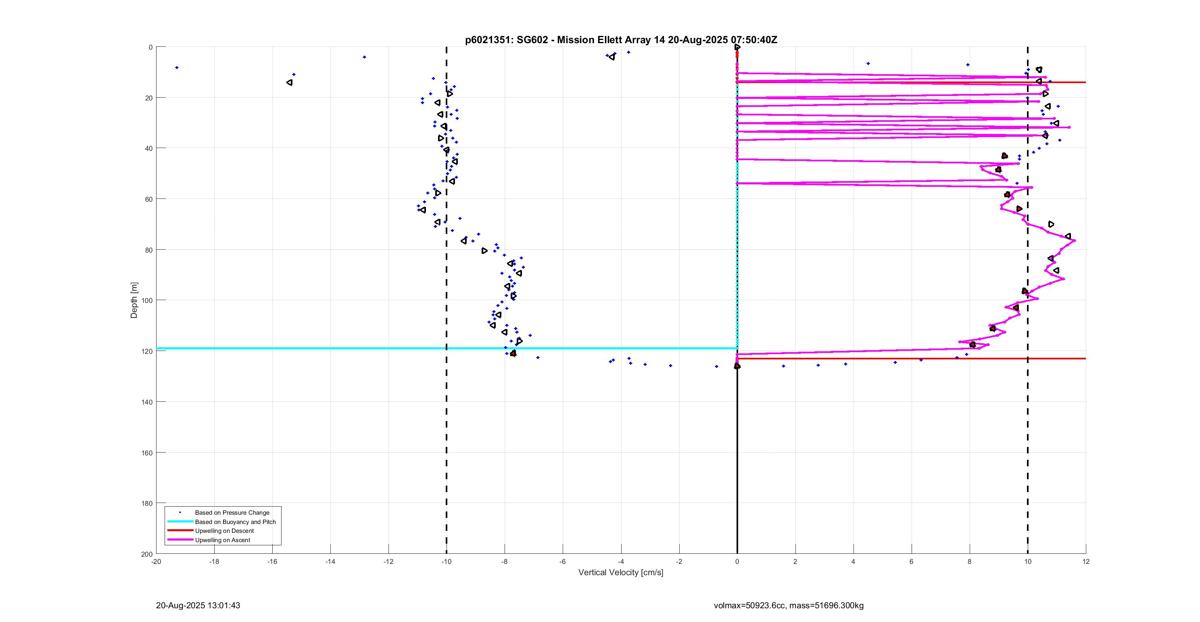Viewport: 1200px width, 622px height.
Task: Click the blue dot symbol in the legend
Action: 179,513
